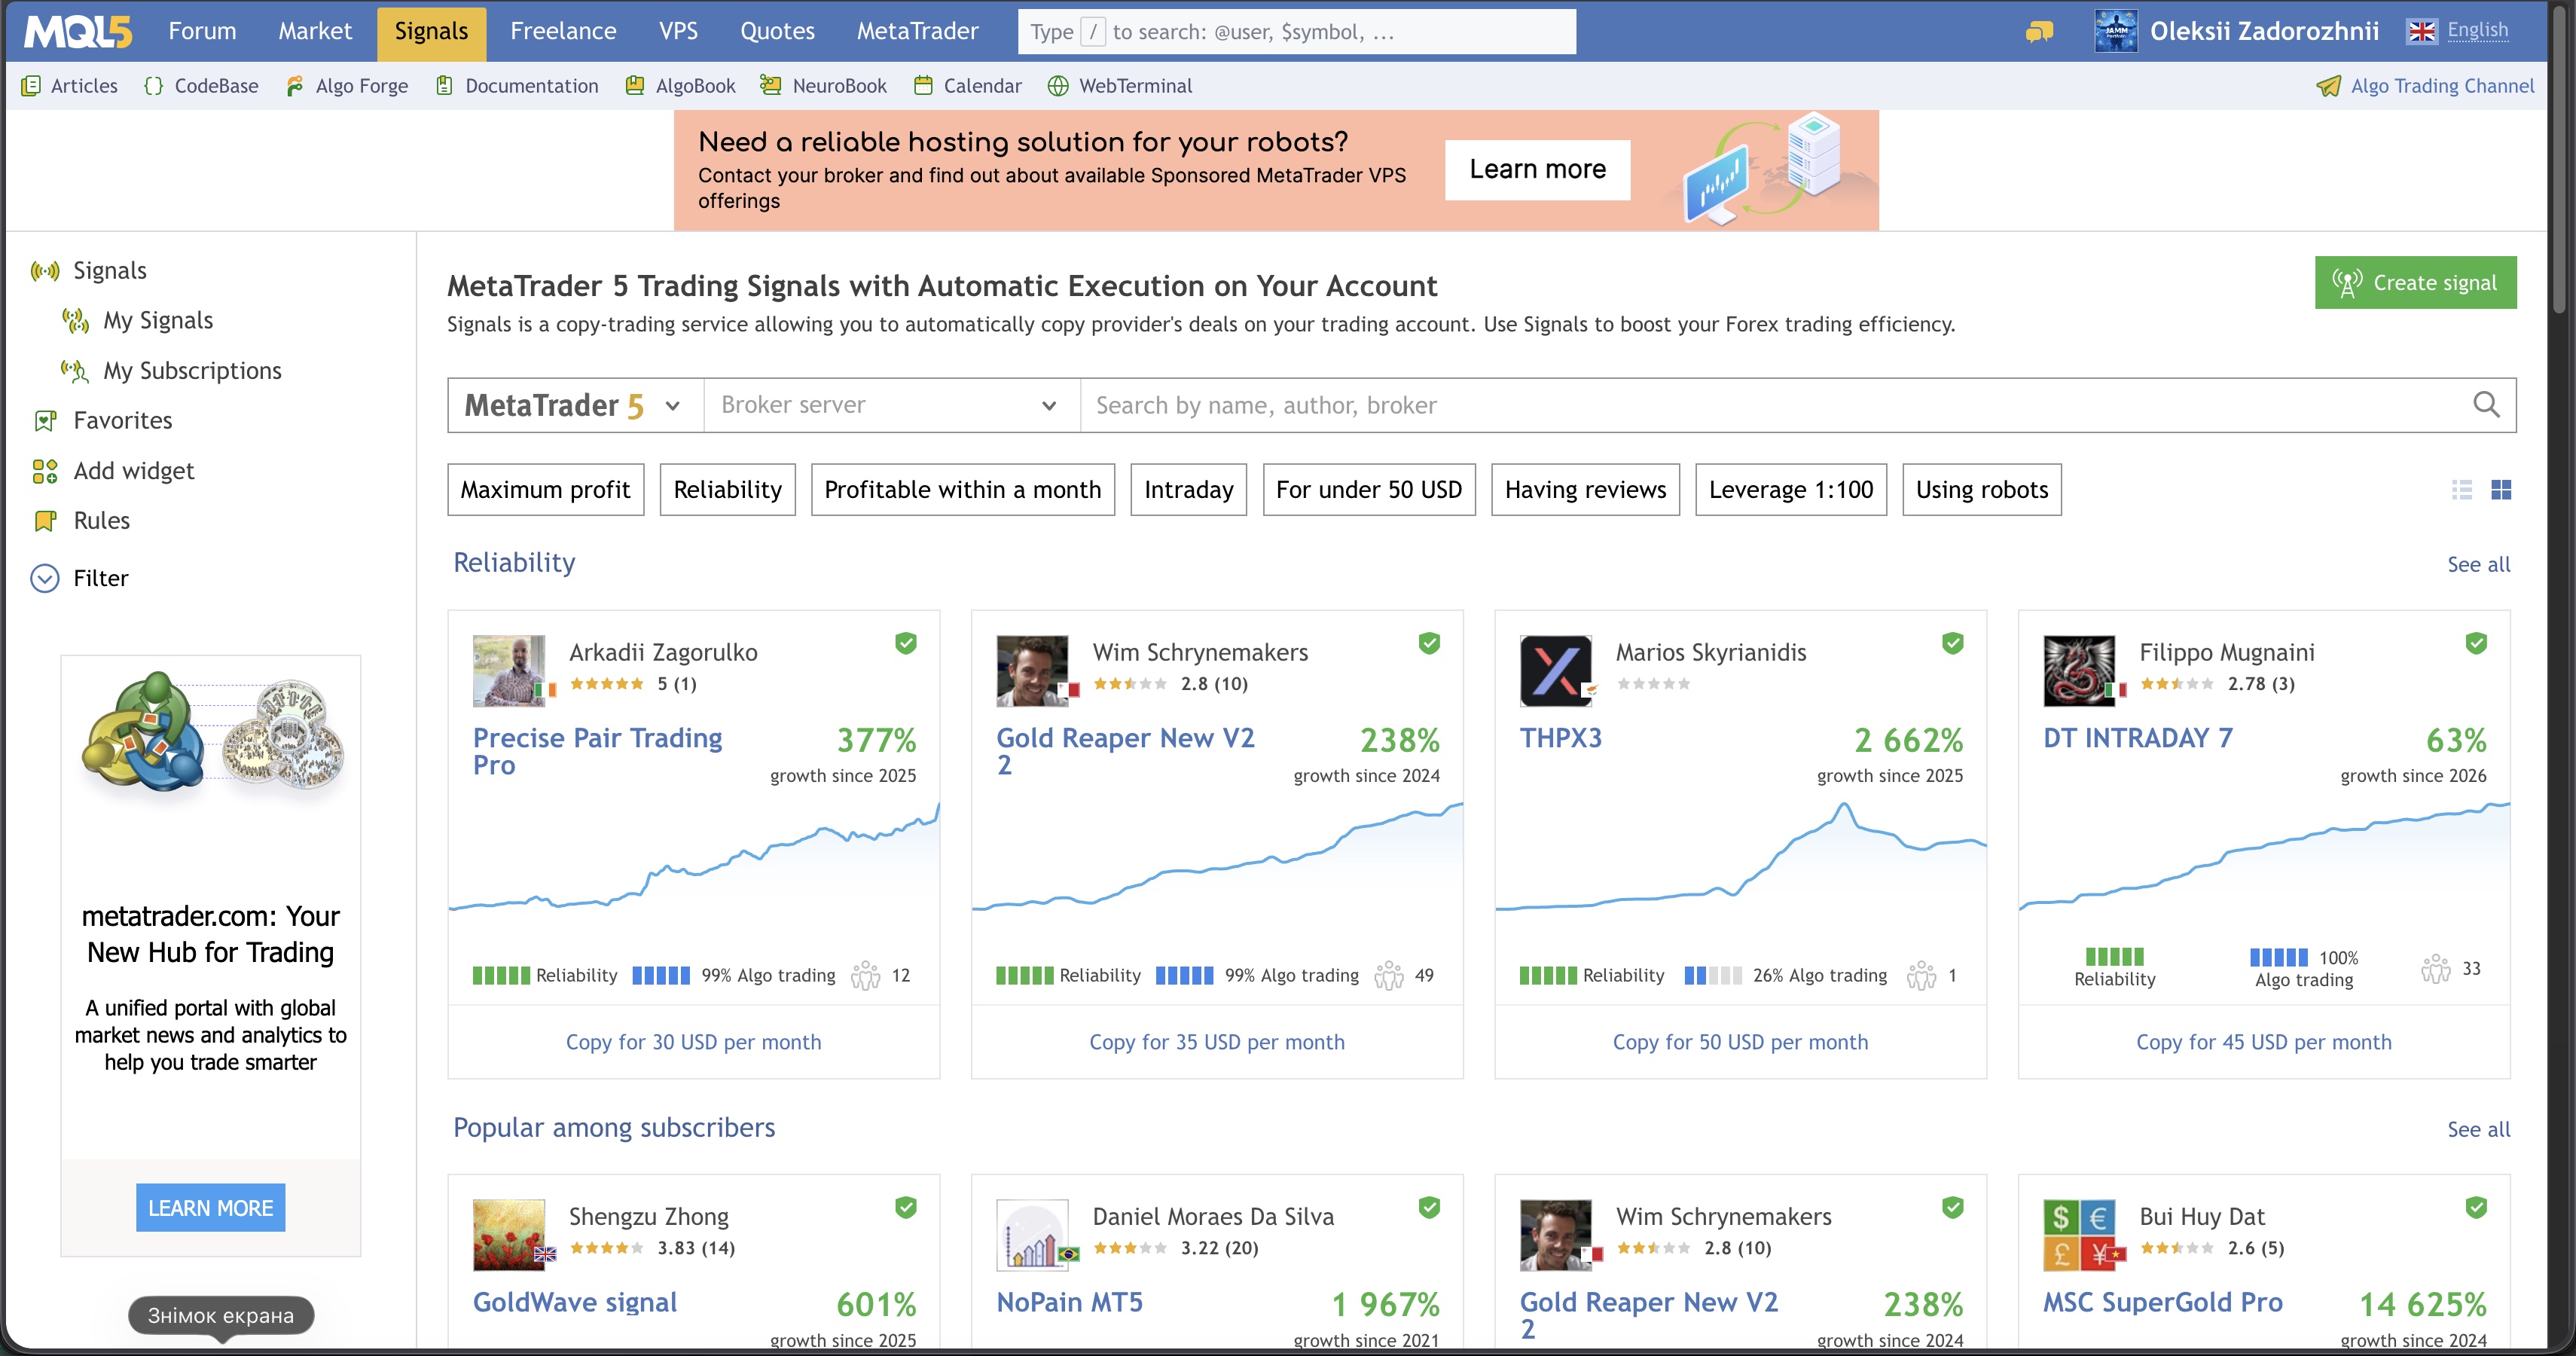Open the Market tab

pyautogui.click(x=315, y=31)
